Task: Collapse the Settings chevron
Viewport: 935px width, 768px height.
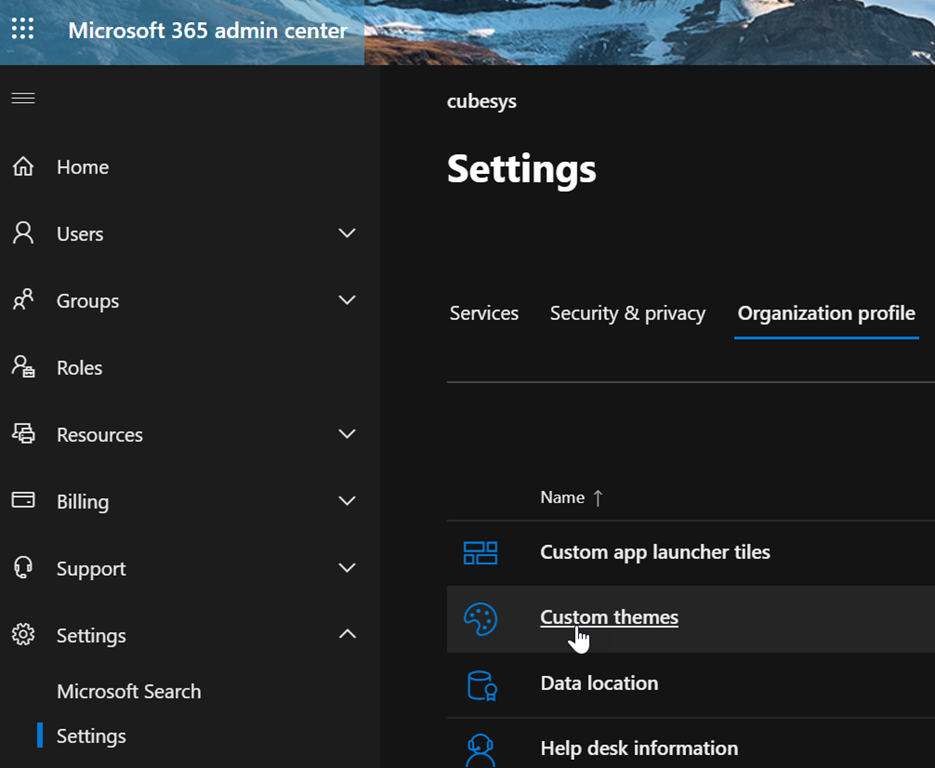Action: tap(347, 634)
